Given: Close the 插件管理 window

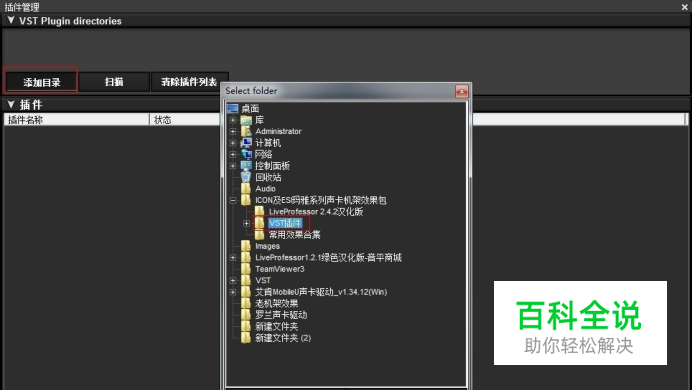Looking at the screenshot, I should [684, 7].
